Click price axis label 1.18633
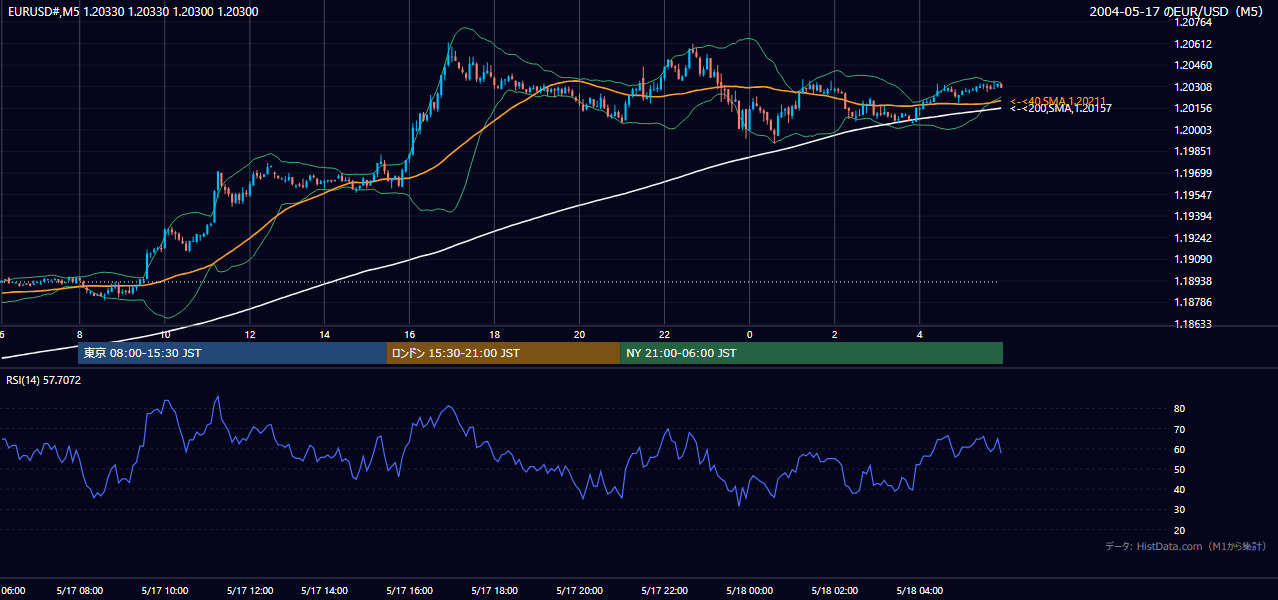This screenshot has height=600, width=1278. coord(1193,324)
